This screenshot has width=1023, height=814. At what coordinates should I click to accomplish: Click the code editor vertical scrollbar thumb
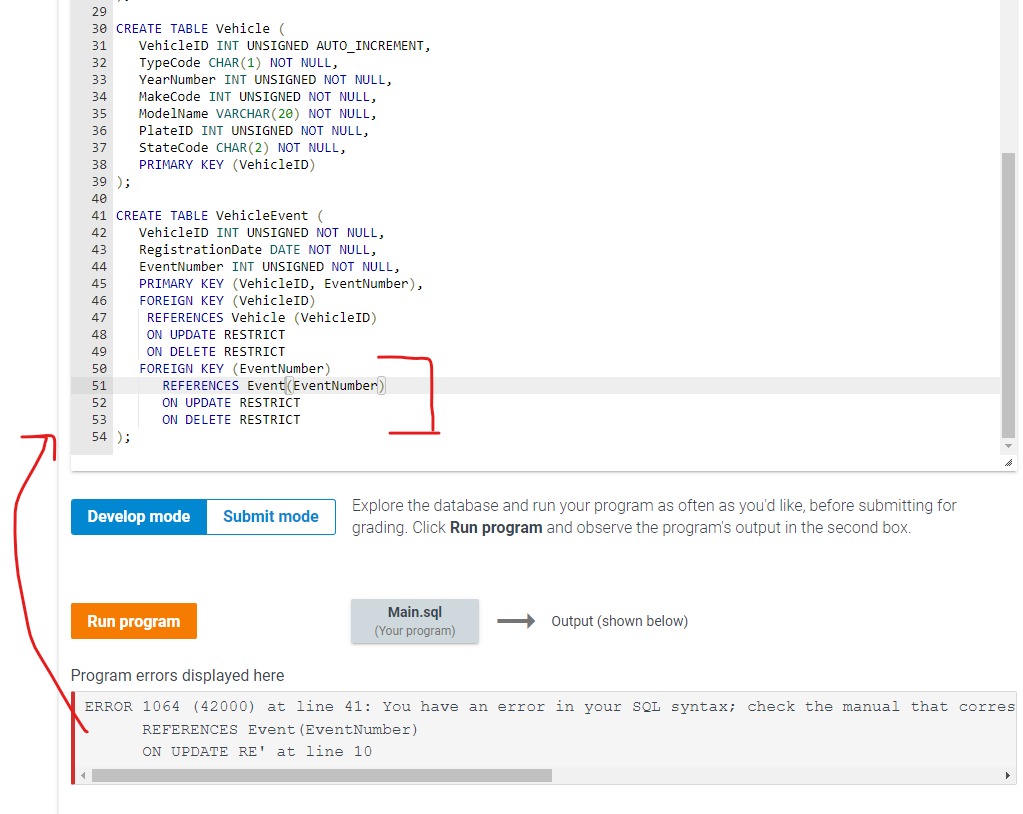[1008, 295]
